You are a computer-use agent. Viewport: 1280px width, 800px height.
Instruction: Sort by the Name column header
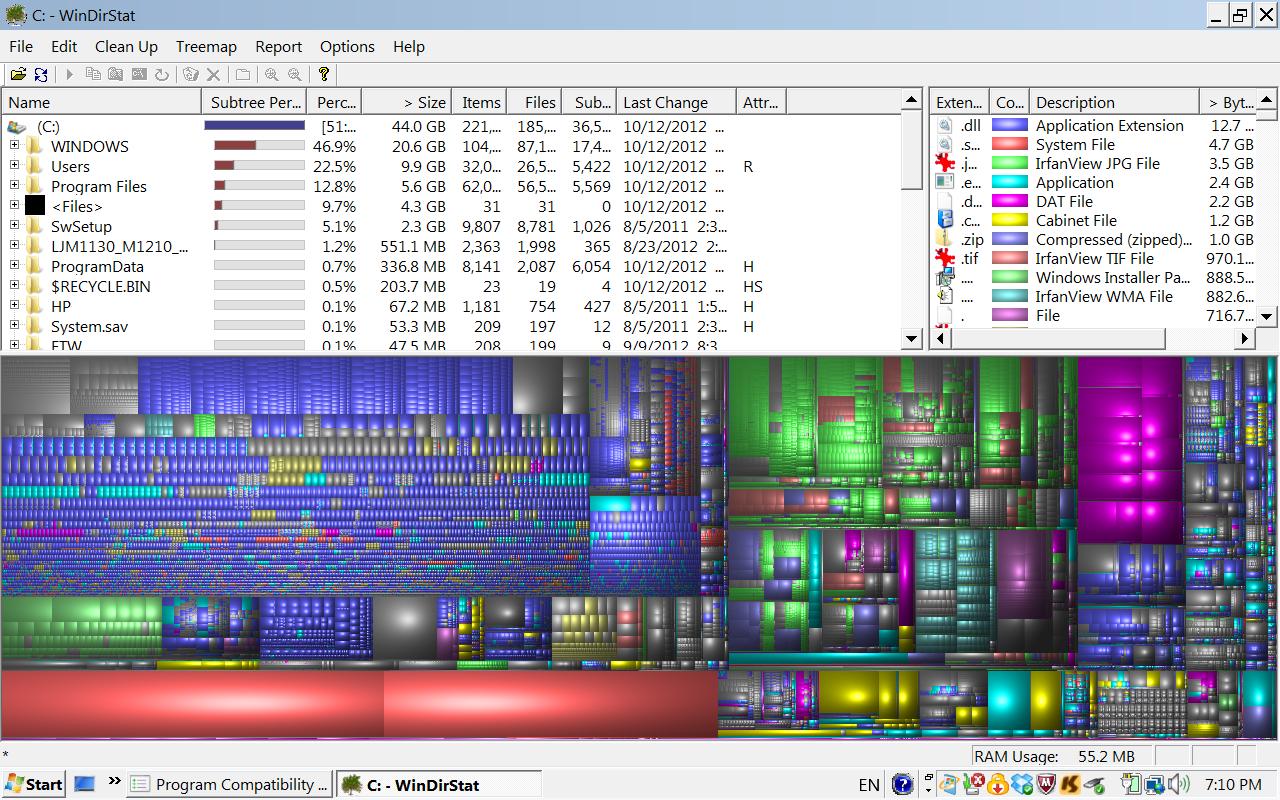point(101,102)
